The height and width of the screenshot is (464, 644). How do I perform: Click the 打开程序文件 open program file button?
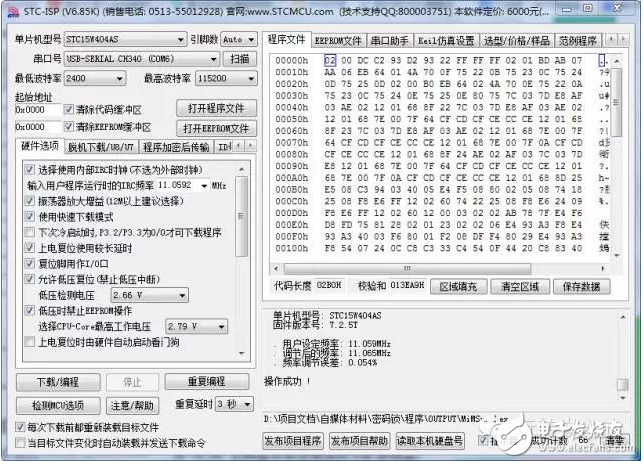[x=213, y=108]
